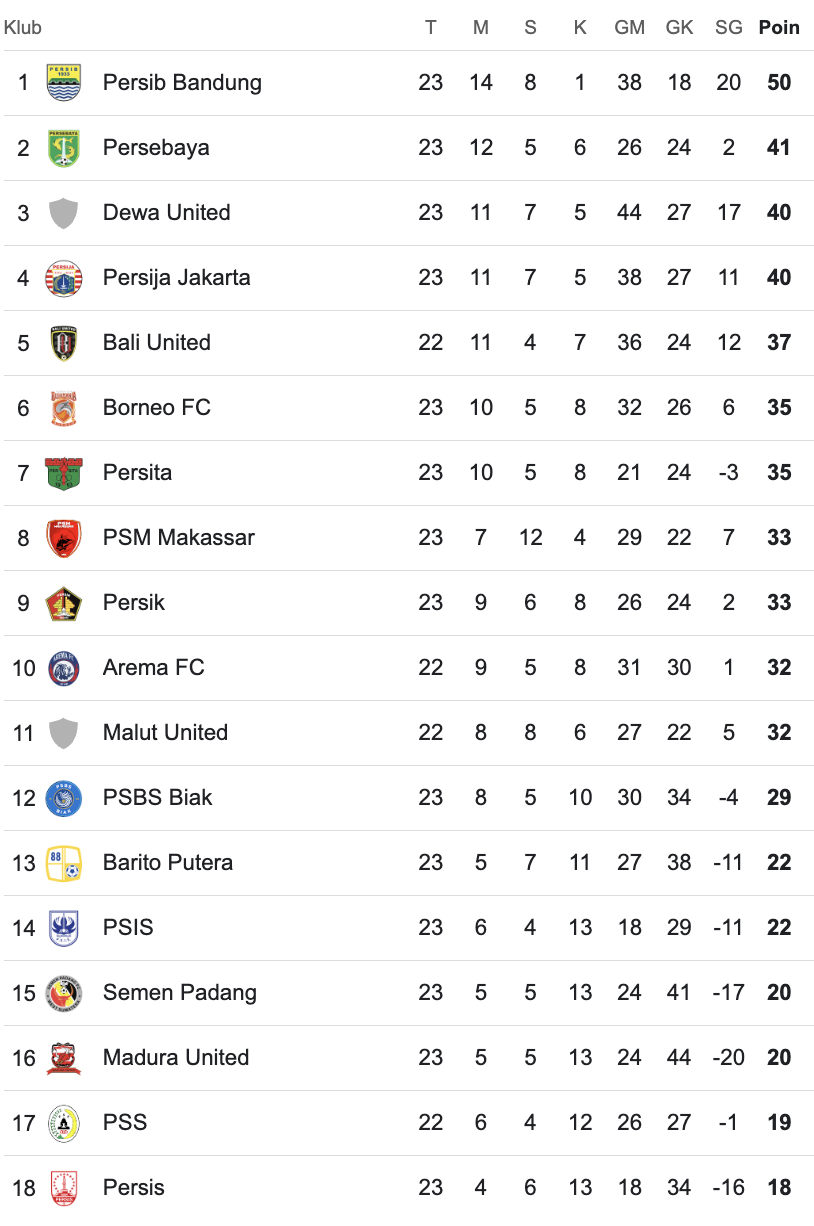Select the PSBS Biak blue badge
Viewport: 814px width, 1226px height.
point(64,797)
